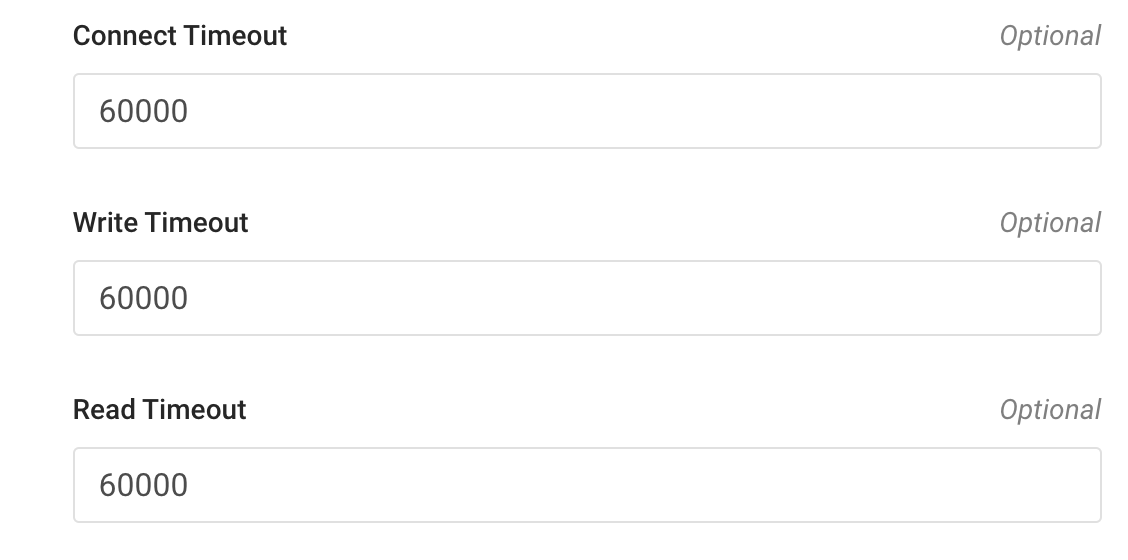
Task: Click the Connect Timeout label
Action: point(180,36)
